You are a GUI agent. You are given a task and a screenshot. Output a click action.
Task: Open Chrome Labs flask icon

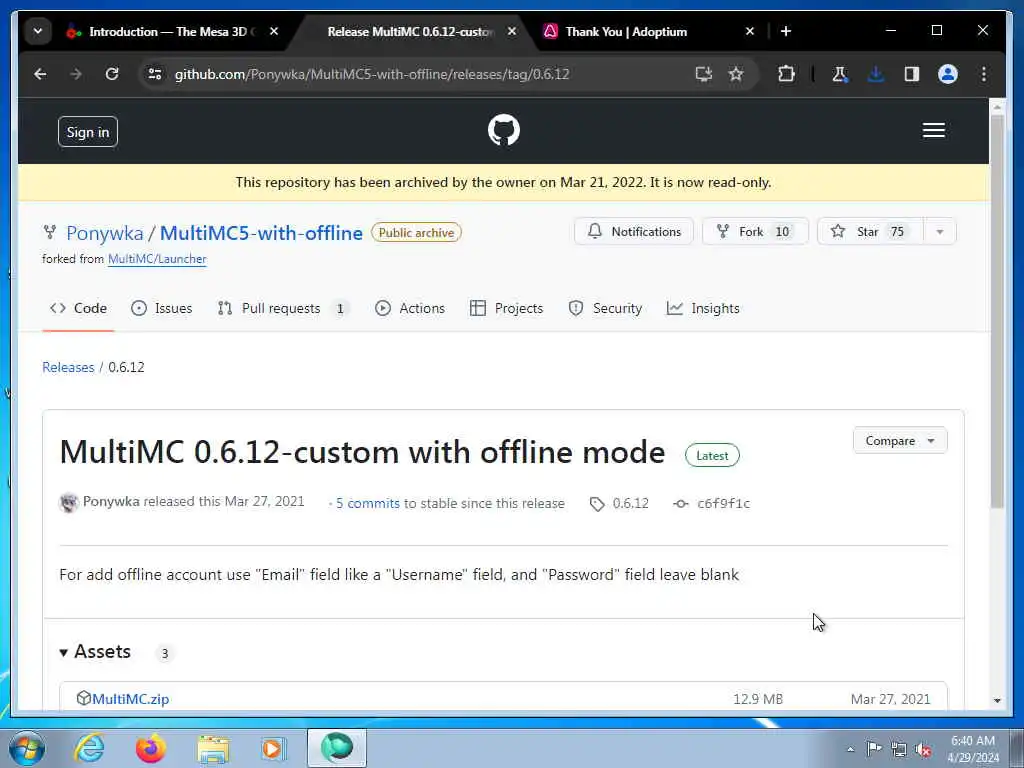(840, 74)
